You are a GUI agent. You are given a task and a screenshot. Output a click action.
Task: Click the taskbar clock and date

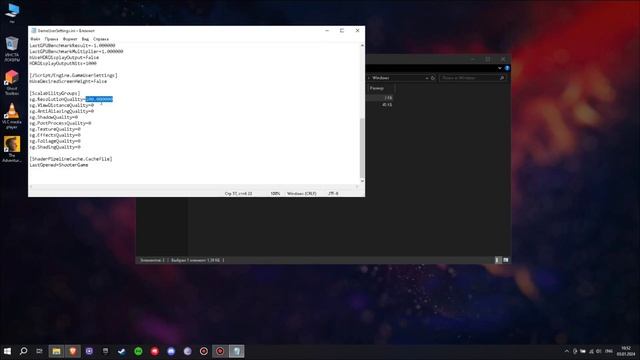625,351
